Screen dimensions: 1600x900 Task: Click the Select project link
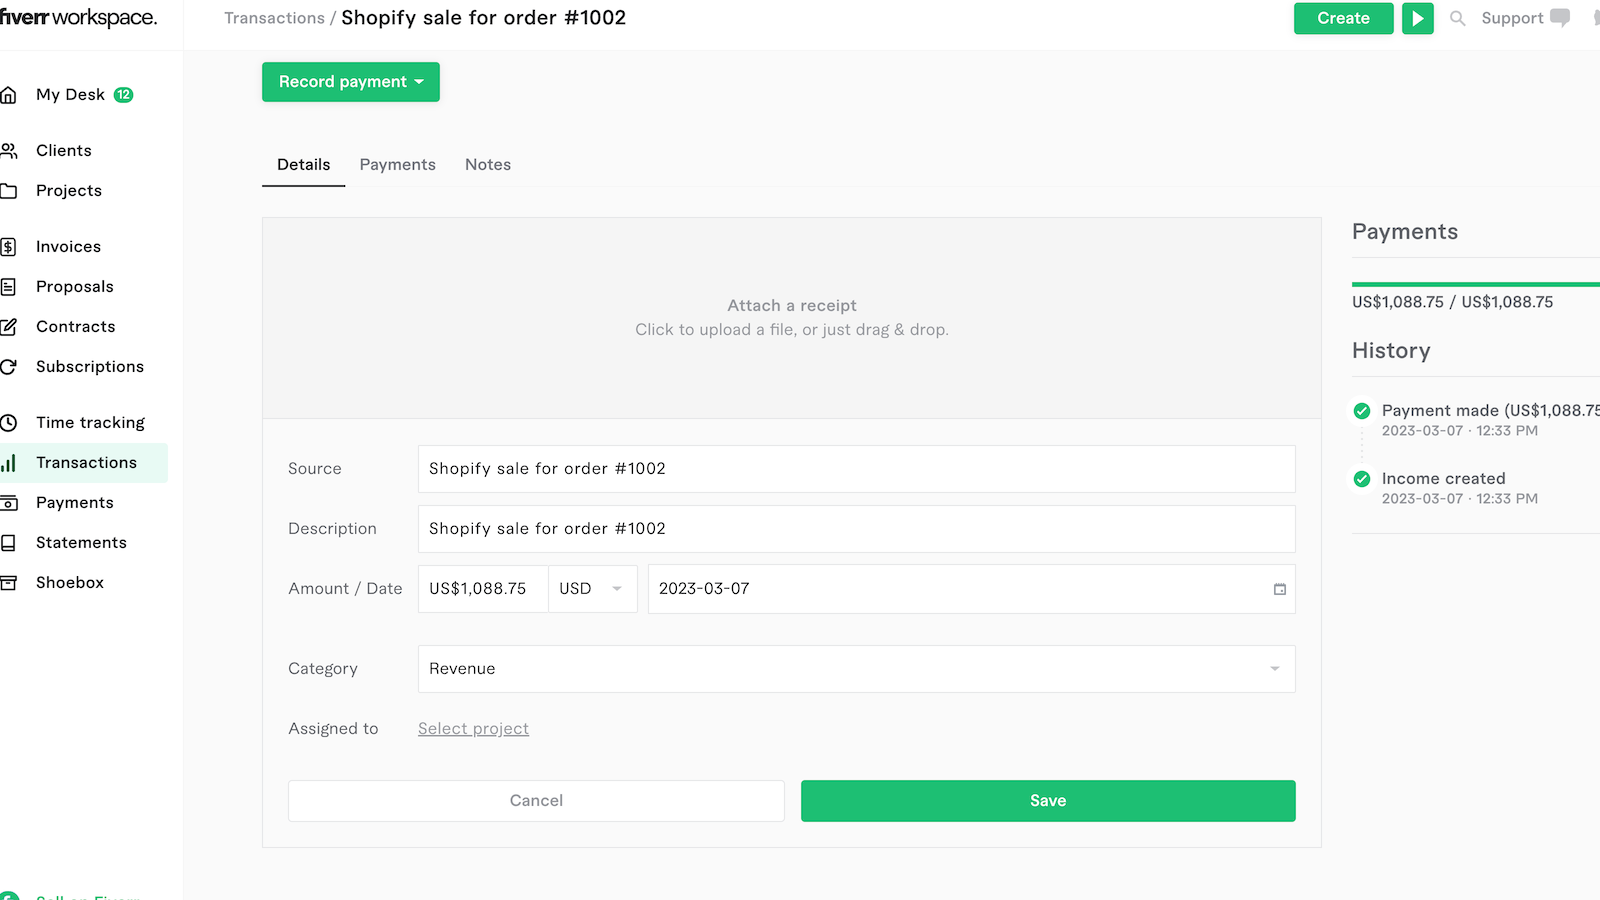tap(473, 729)
